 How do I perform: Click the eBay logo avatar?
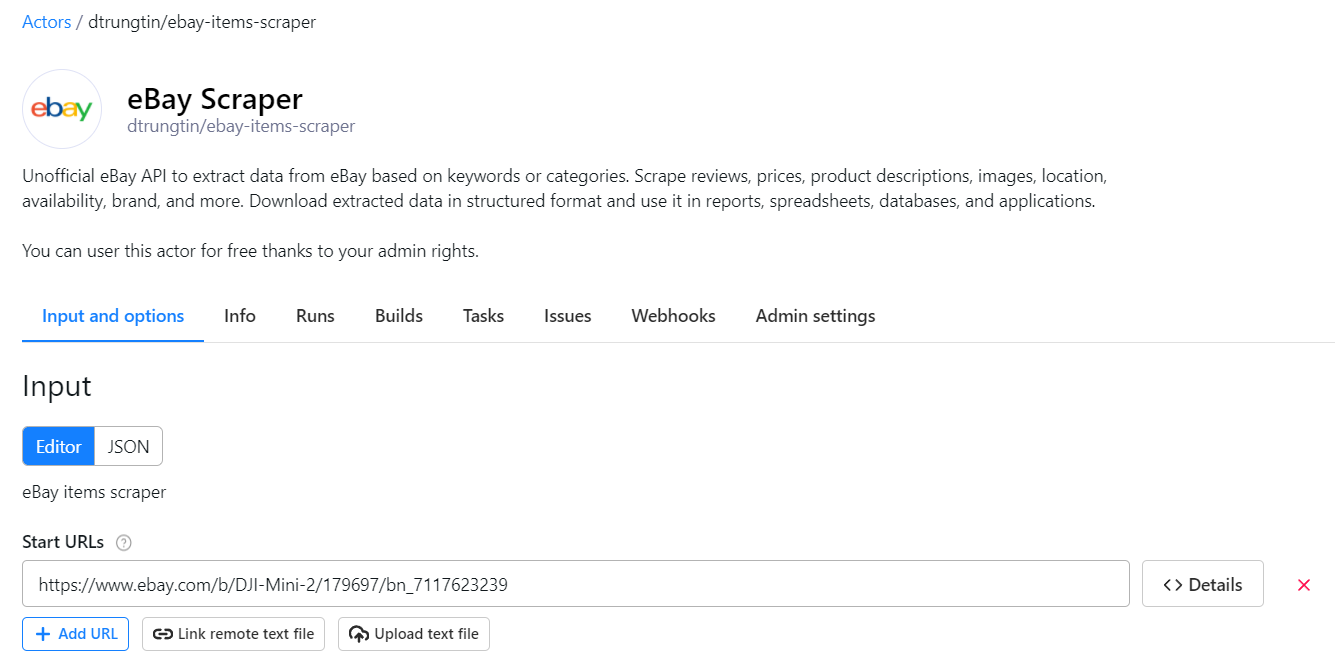tap(62, 109)
